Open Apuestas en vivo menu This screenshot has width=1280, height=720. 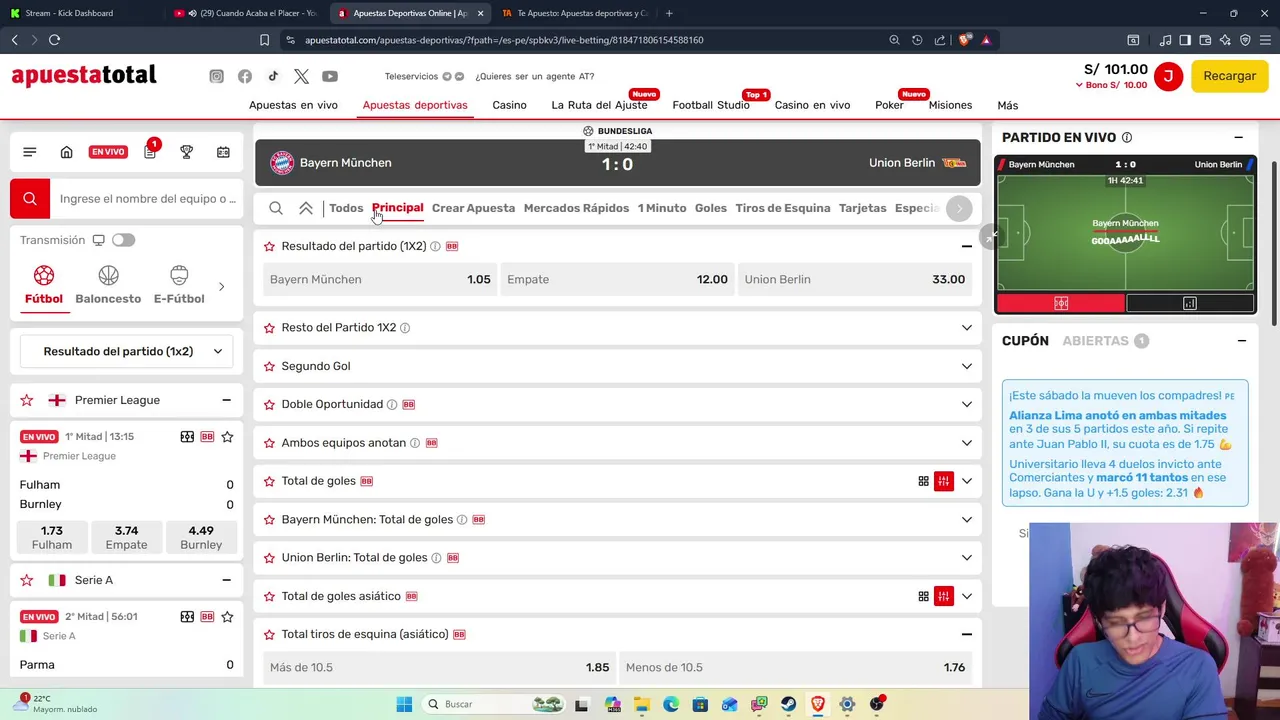coord(293,105)
